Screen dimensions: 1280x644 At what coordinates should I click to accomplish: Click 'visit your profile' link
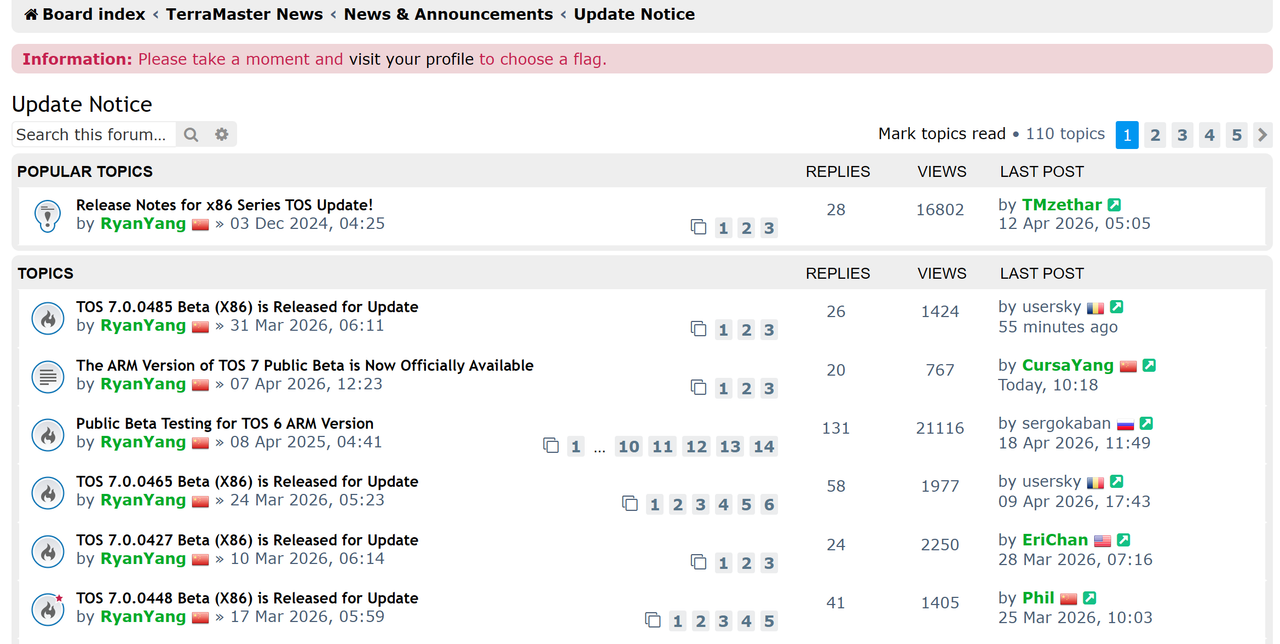point(411,59)
